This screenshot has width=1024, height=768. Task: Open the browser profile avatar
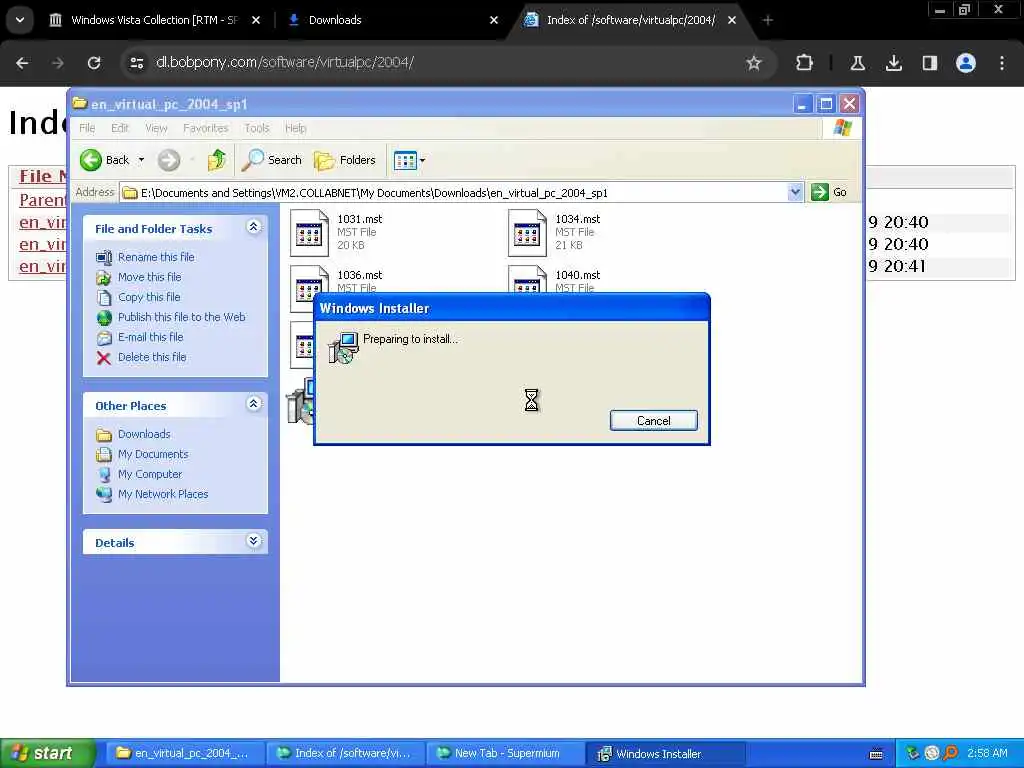[x=966, y=63]
